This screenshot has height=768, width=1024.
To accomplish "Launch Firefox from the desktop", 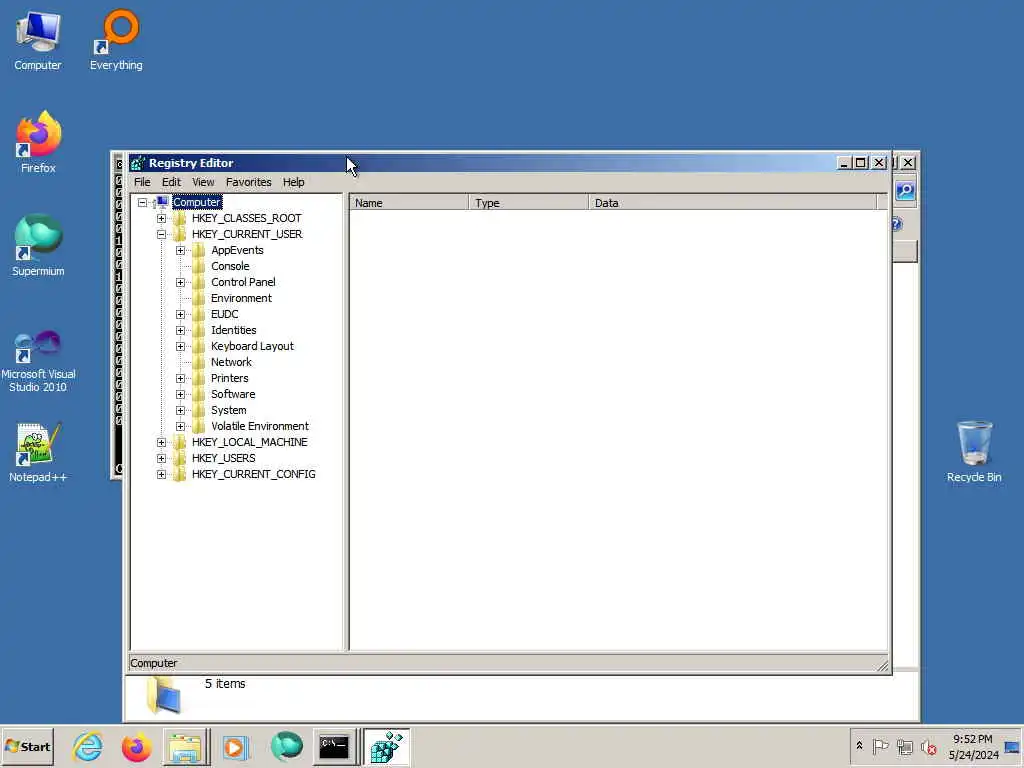I will tap(38, 142).
